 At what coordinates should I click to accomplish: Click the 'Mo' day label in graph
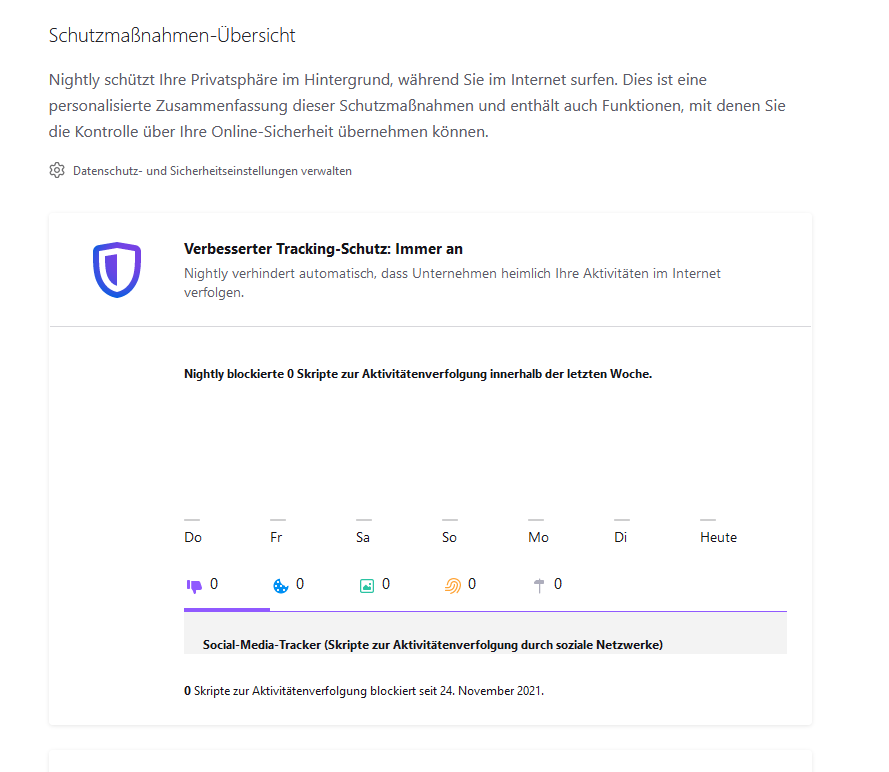(x=538, y=537)
